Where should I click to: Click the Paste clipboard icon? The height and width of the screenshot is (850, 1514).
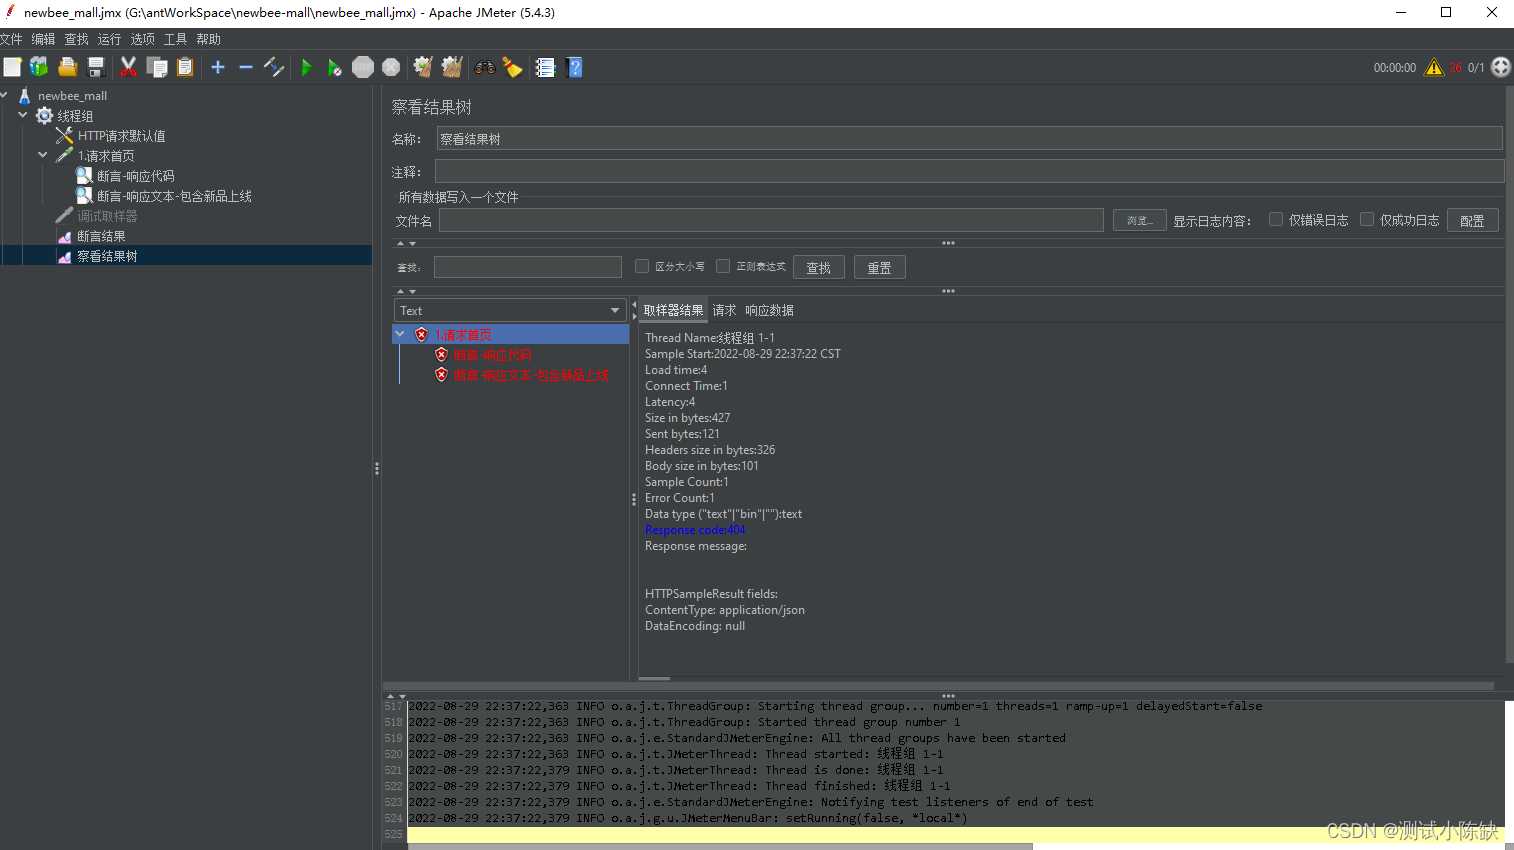tap(185, 67)
